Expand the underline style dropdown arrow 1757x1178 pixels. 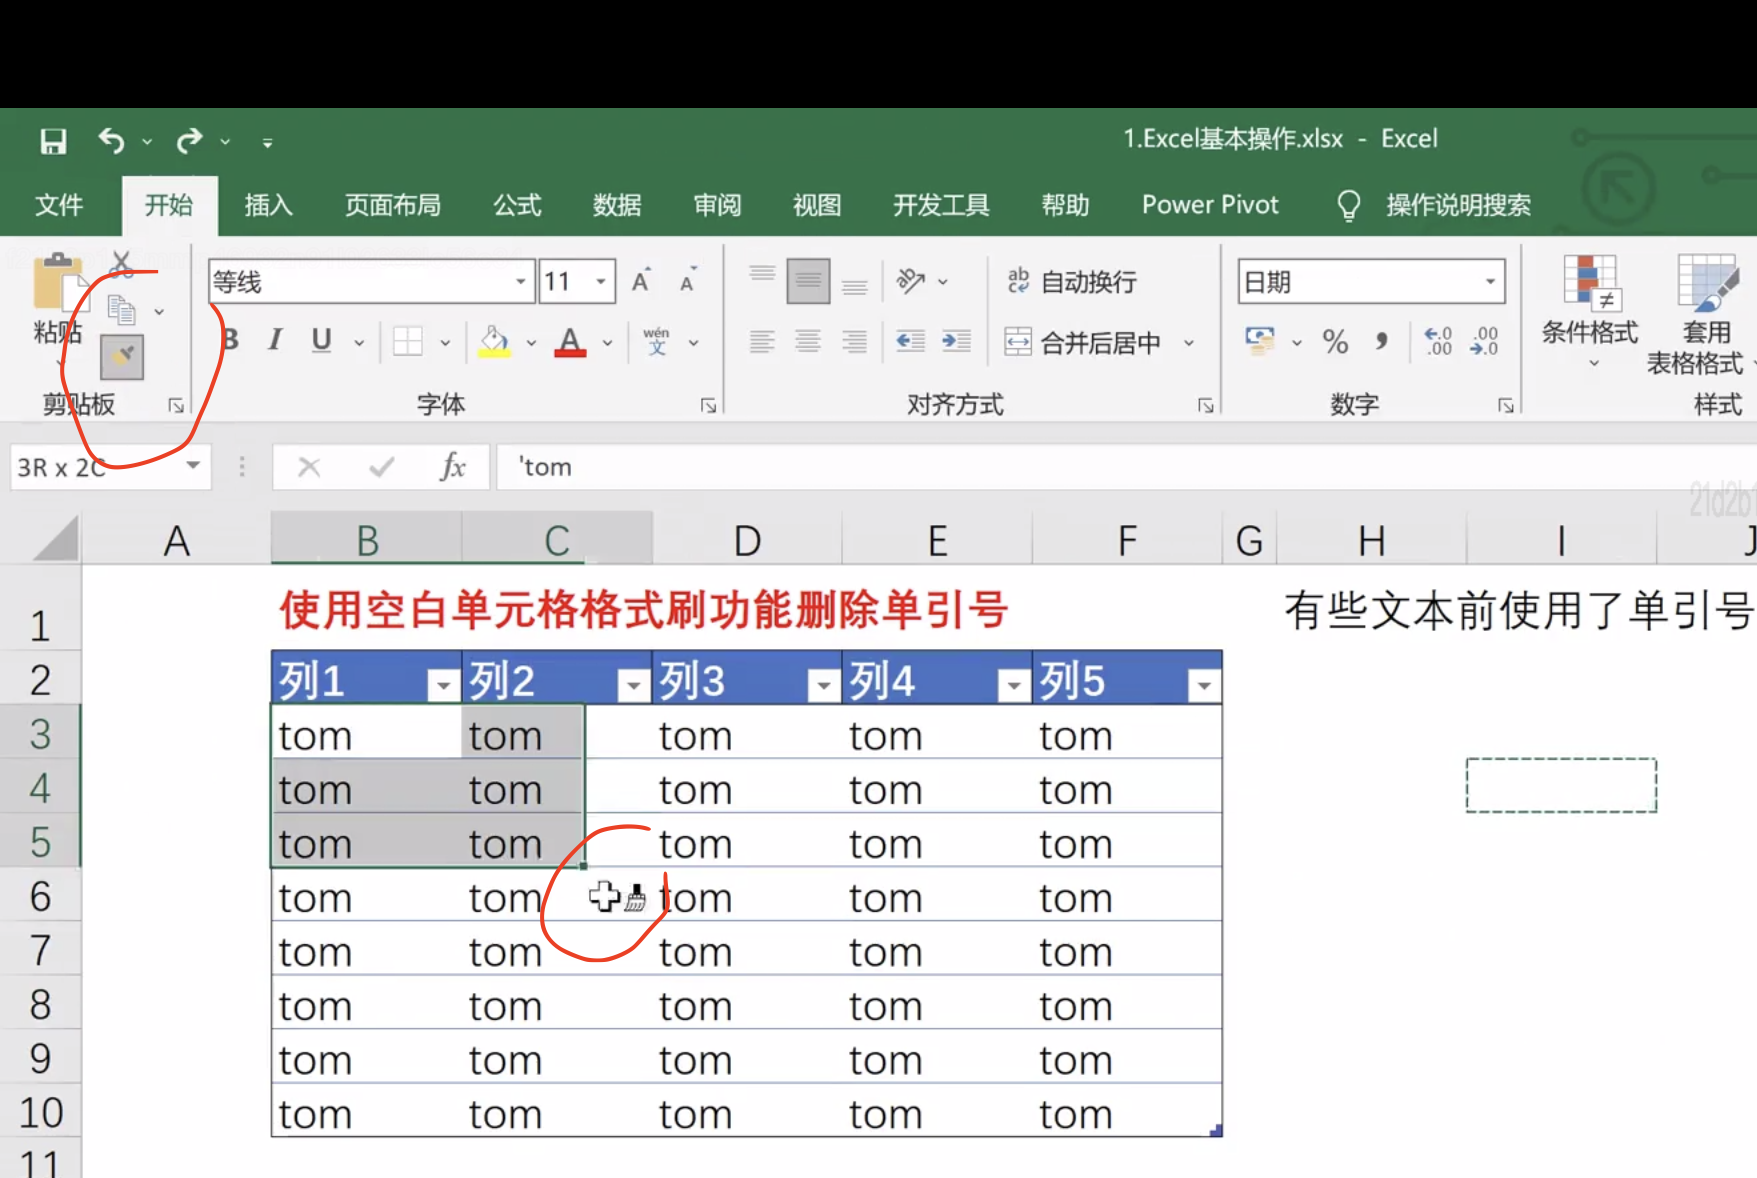point(359,343)
